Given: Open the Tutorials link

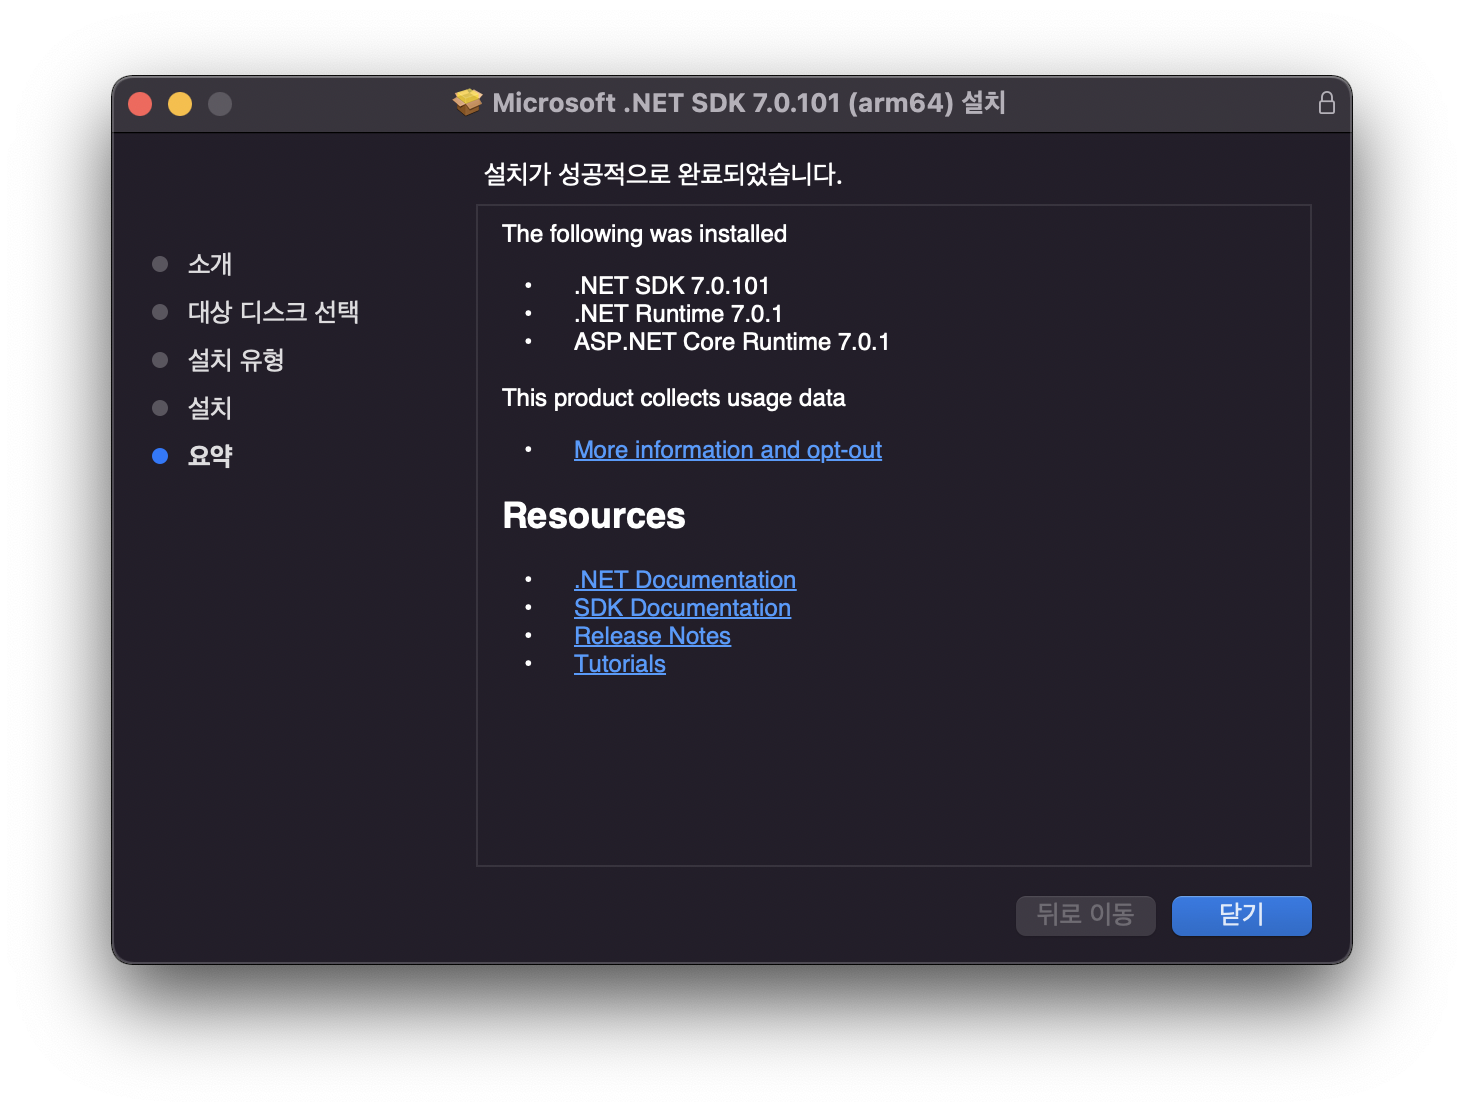Looking at the screenshot, I should (x=620, y=664).
